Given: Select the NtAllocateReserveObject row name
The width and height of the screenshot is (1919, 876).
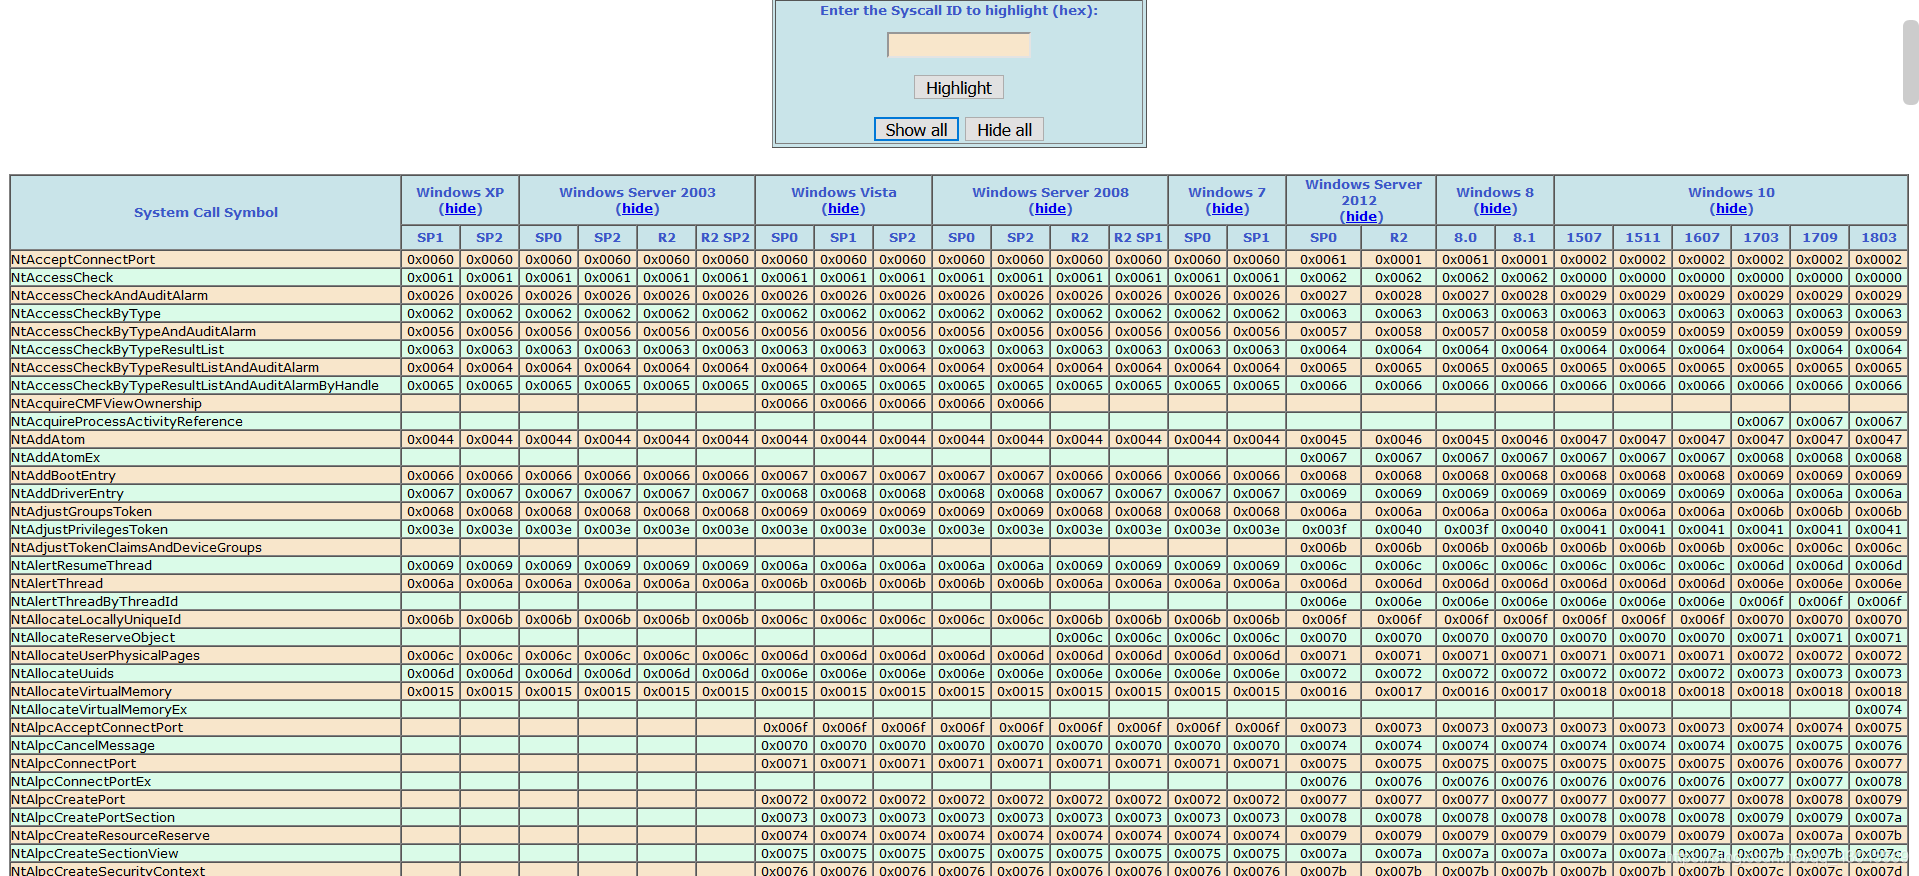Looking at the screenshot, I should [93, 638].
